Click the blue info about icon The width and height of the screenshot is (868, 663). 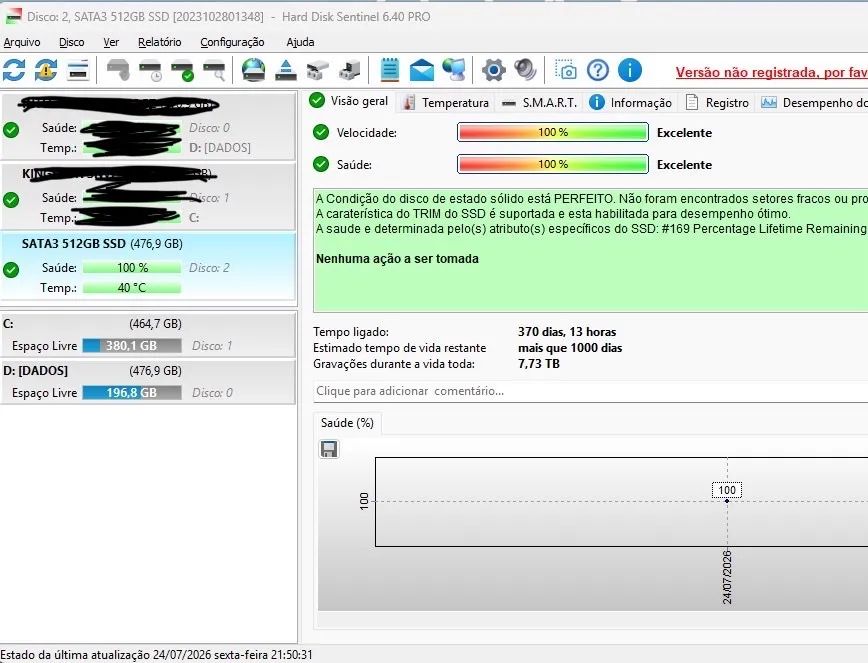tap(629, 70)
